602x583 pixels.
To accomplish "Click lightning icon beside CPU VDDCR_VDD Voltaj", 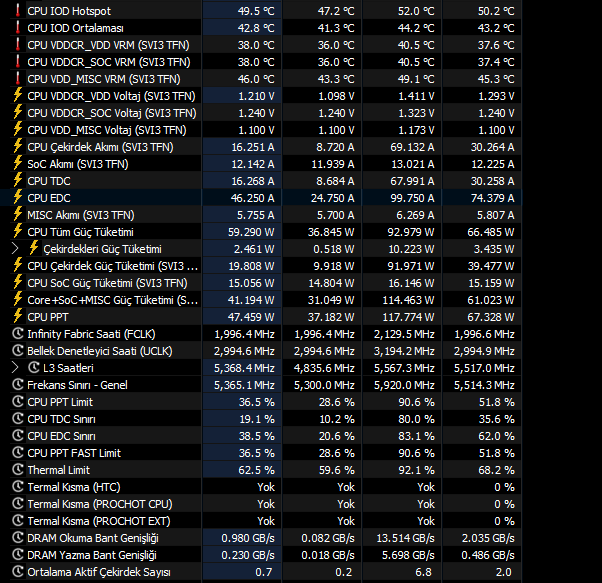I will [18, 95].
